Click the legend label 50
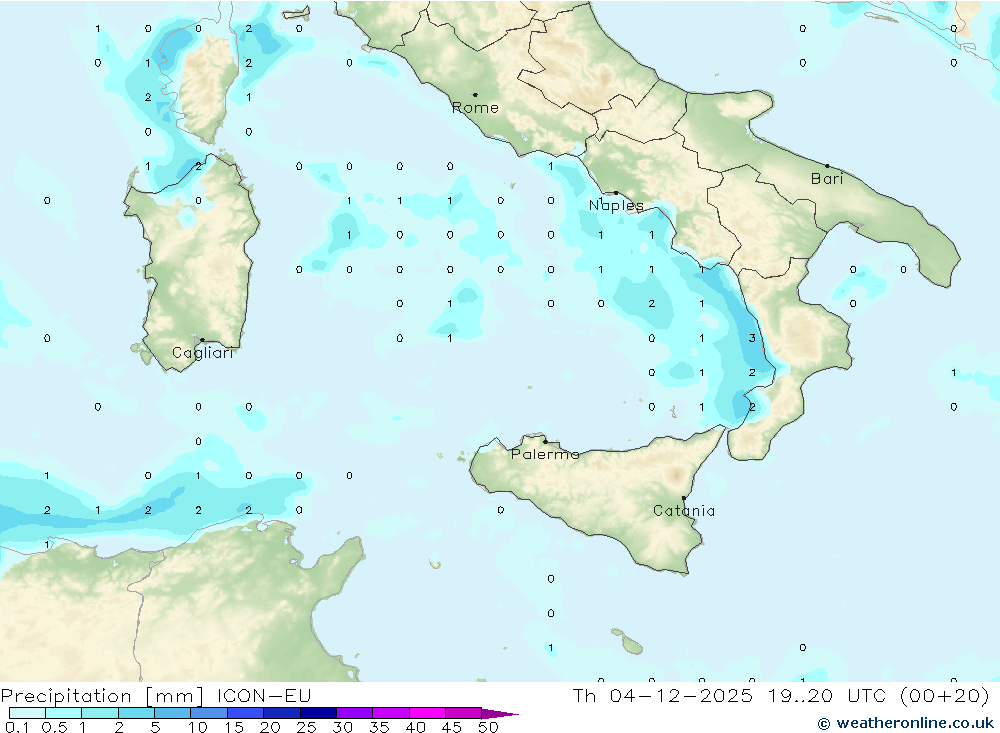 488,727
